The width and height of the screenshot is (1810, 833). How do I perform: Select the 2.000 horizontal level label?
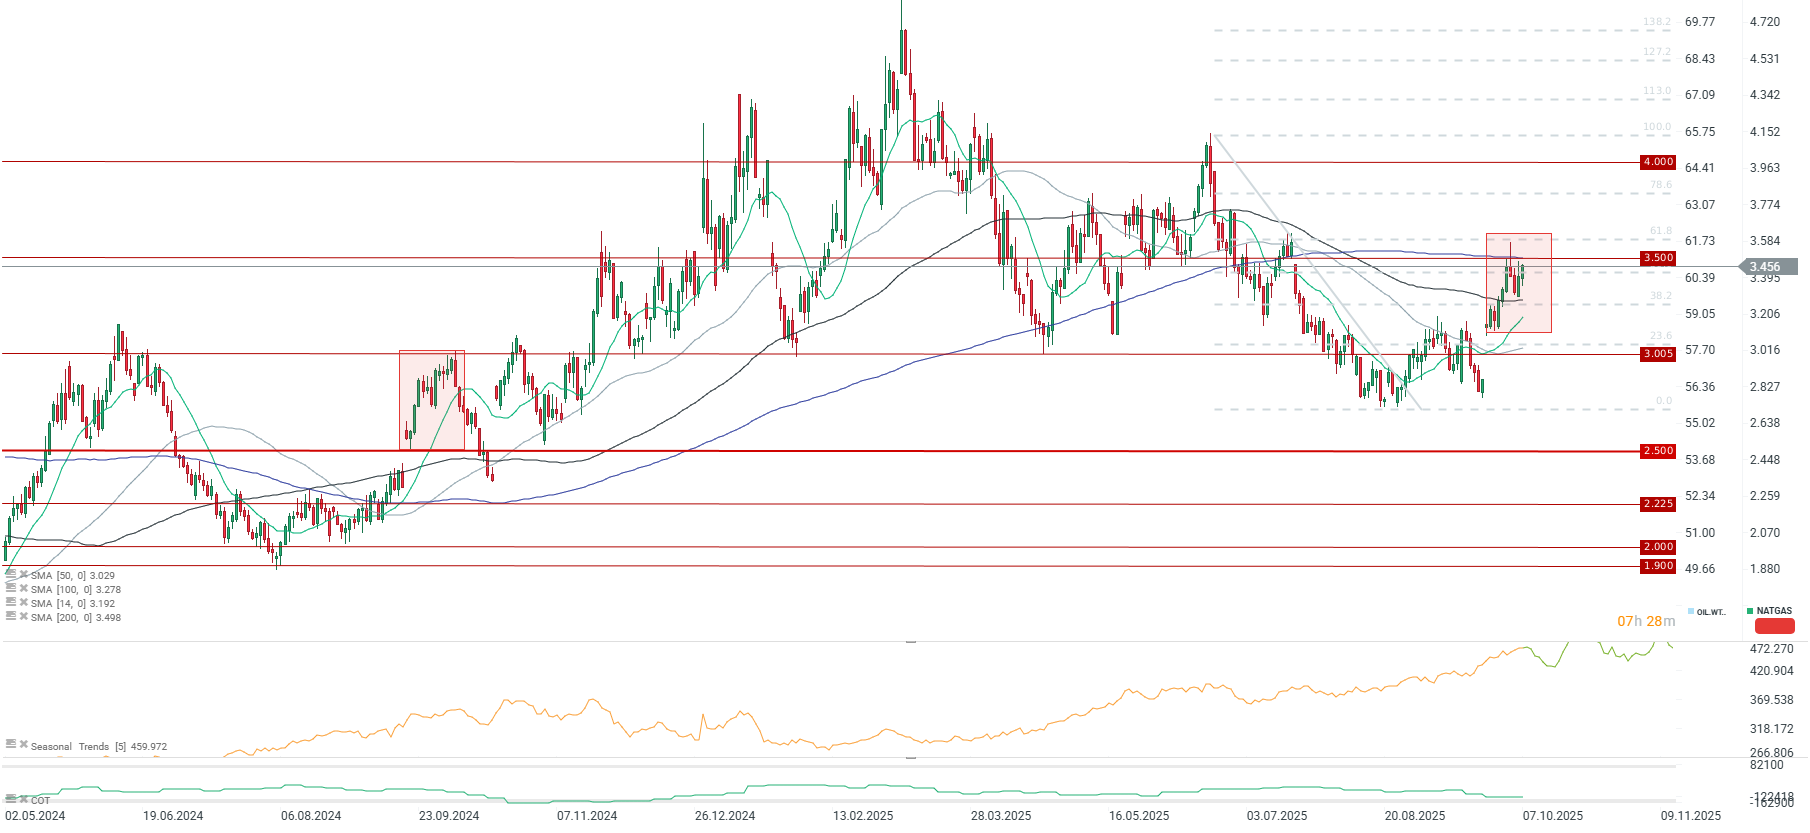pyautogui.click(x=1658, y=547)
